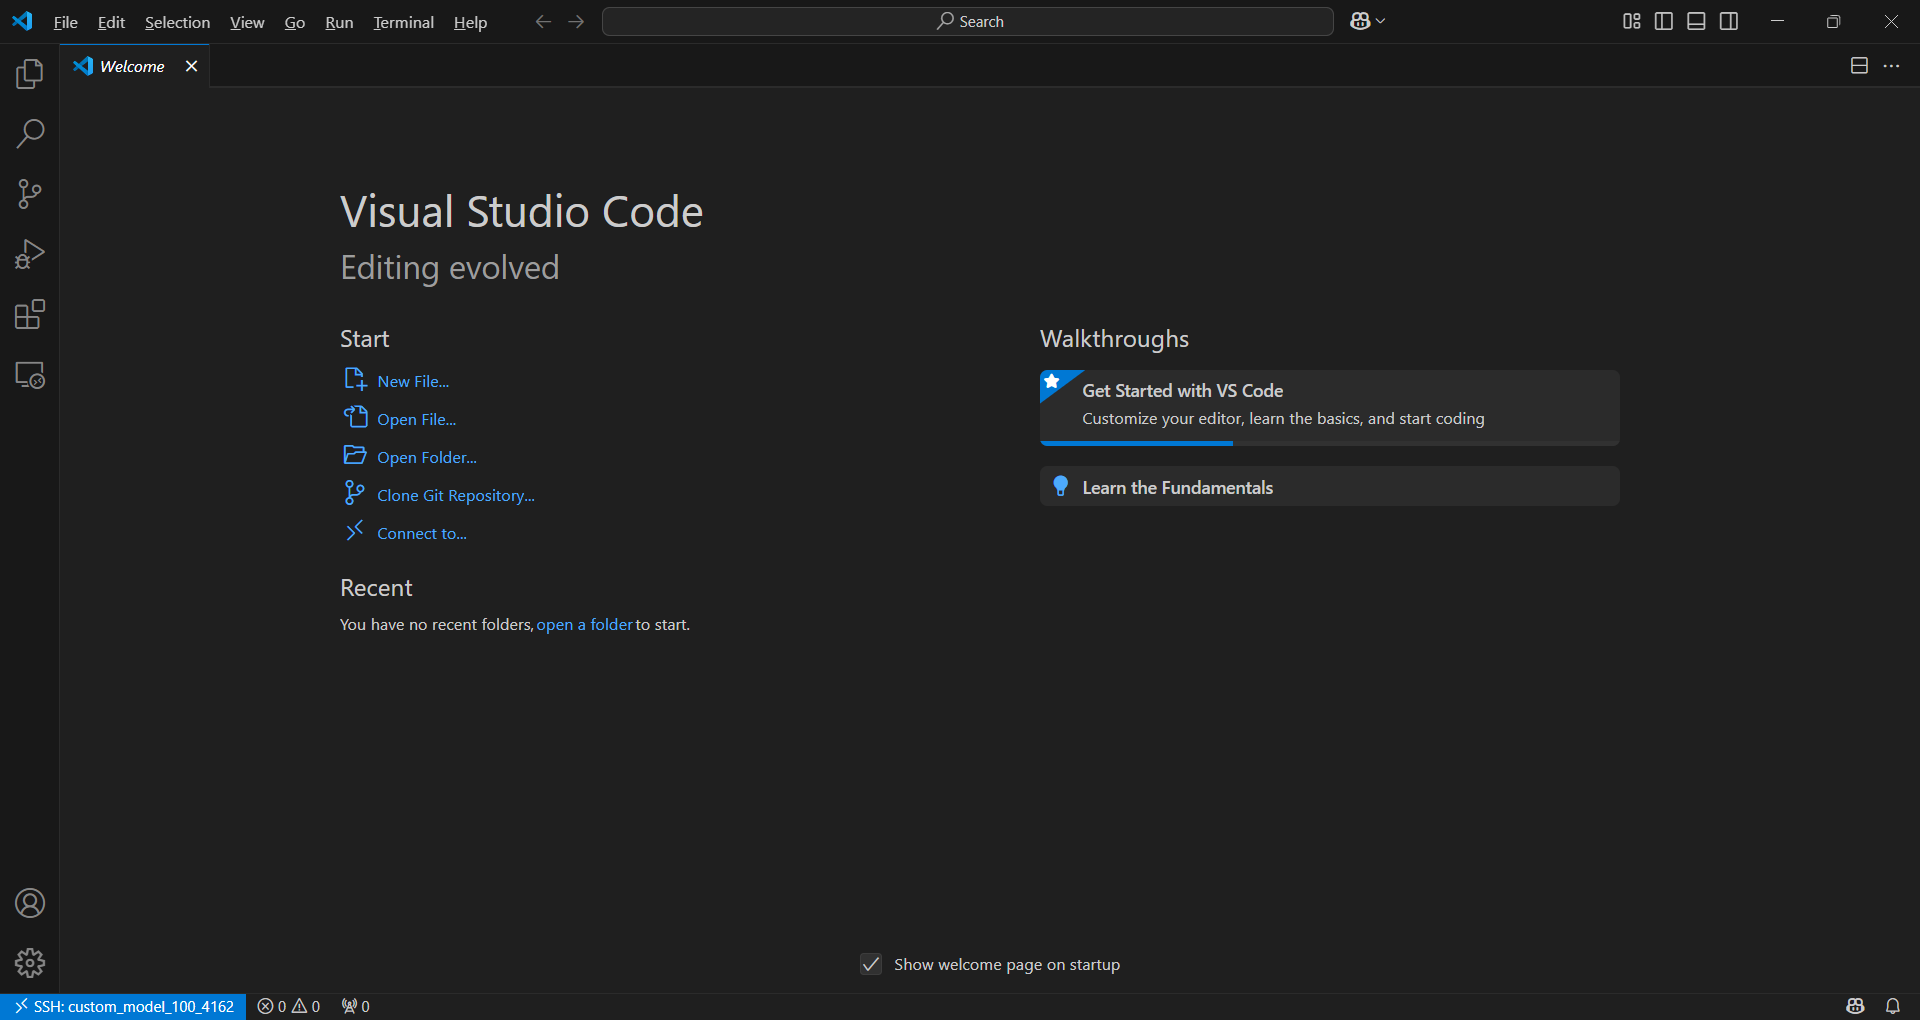The width and height of the screenshot is (1920, 1020).
Task: Open the Run and Debug view
Action: (x=30, y=254)
